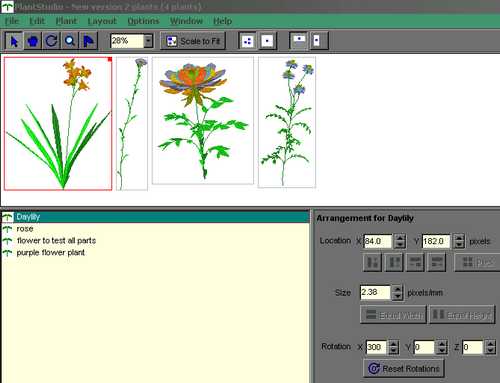
Task: Open the Options menu
Action: click(x=143, y=21)
